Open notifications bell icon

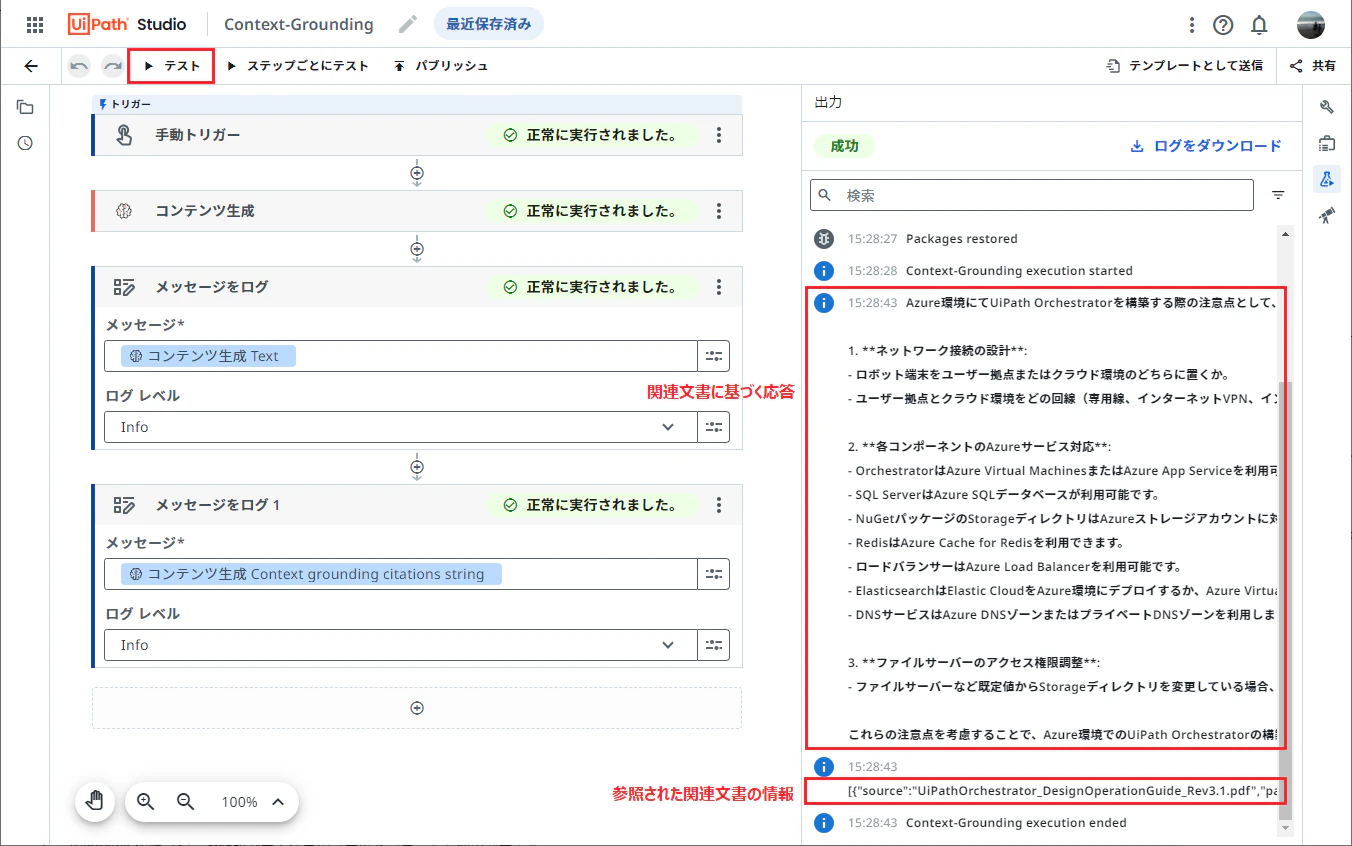click(1259, 25)
